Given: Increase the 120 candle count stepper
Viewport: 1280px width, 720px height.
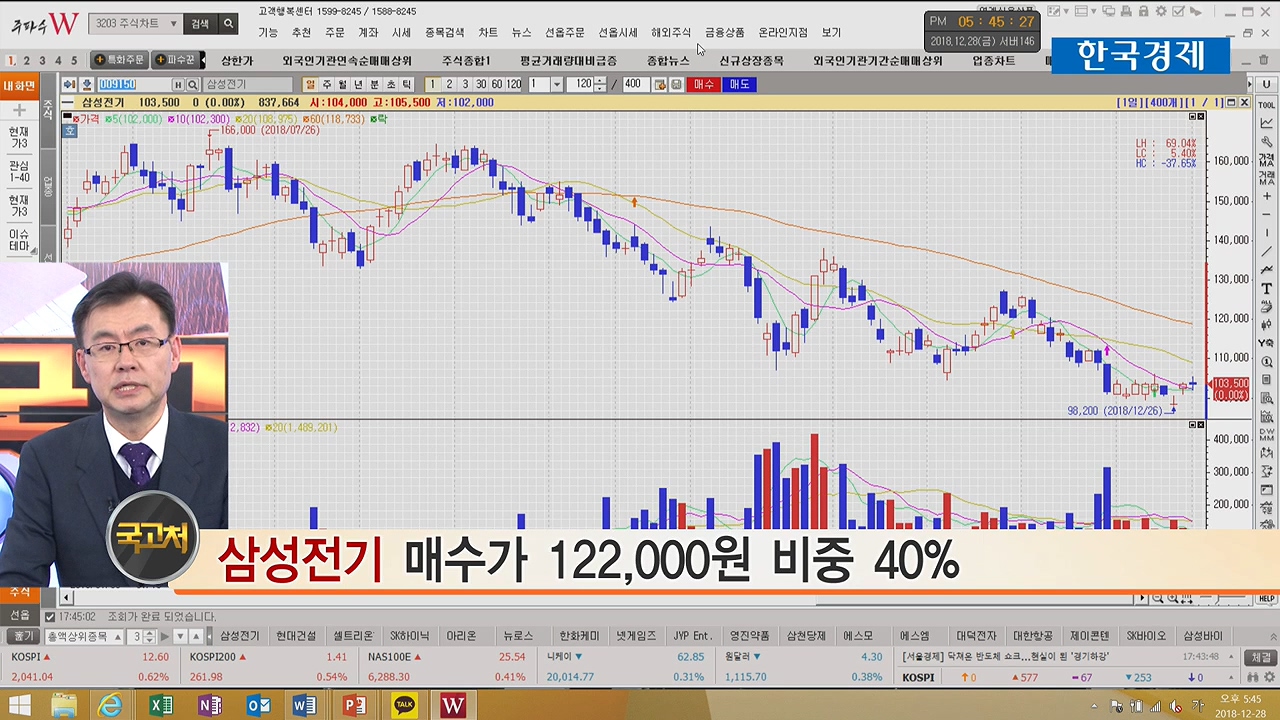Looking at the screenshot, I should click(x=600, y=81).
